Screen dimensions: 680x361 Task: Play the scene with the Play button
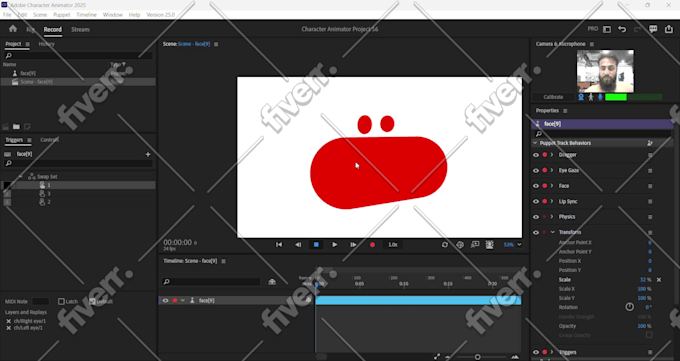pos(334,245)
